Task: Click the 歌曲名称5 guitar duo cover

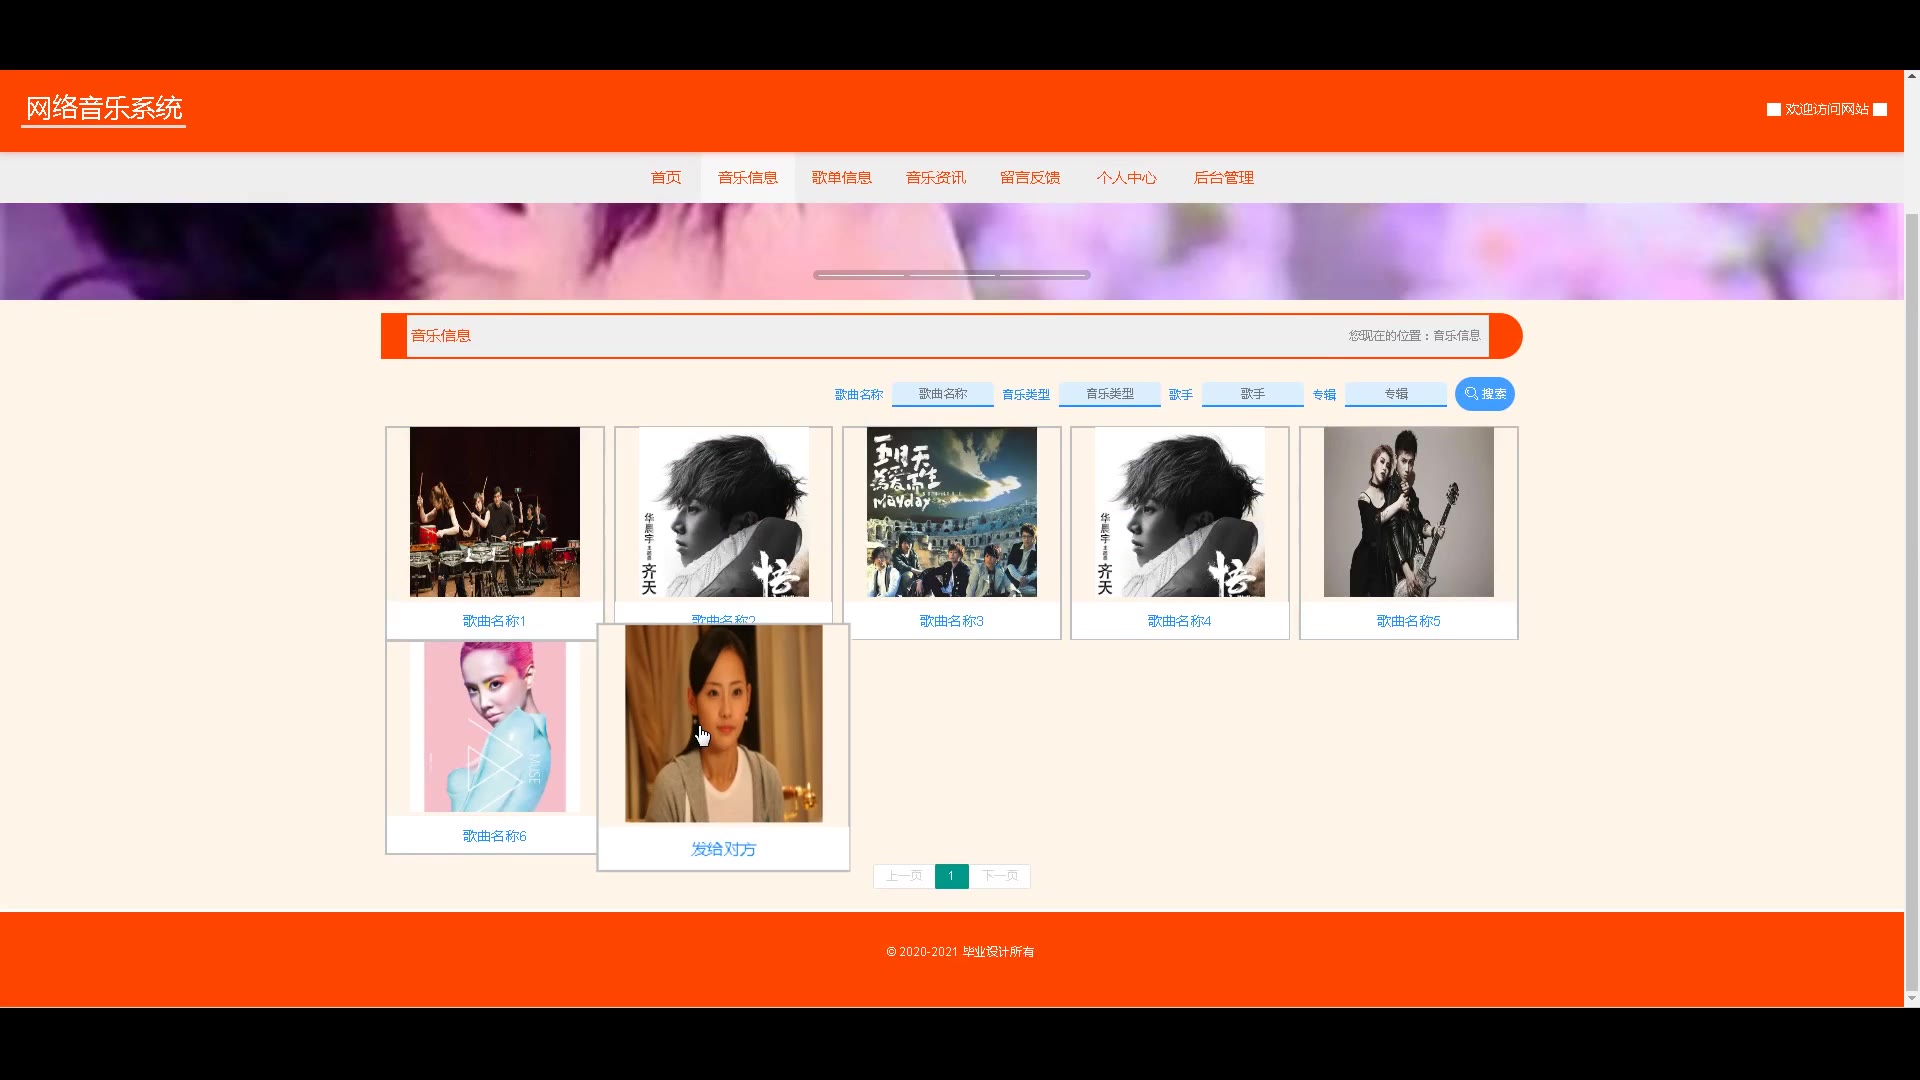Action: click(1408, 512)
